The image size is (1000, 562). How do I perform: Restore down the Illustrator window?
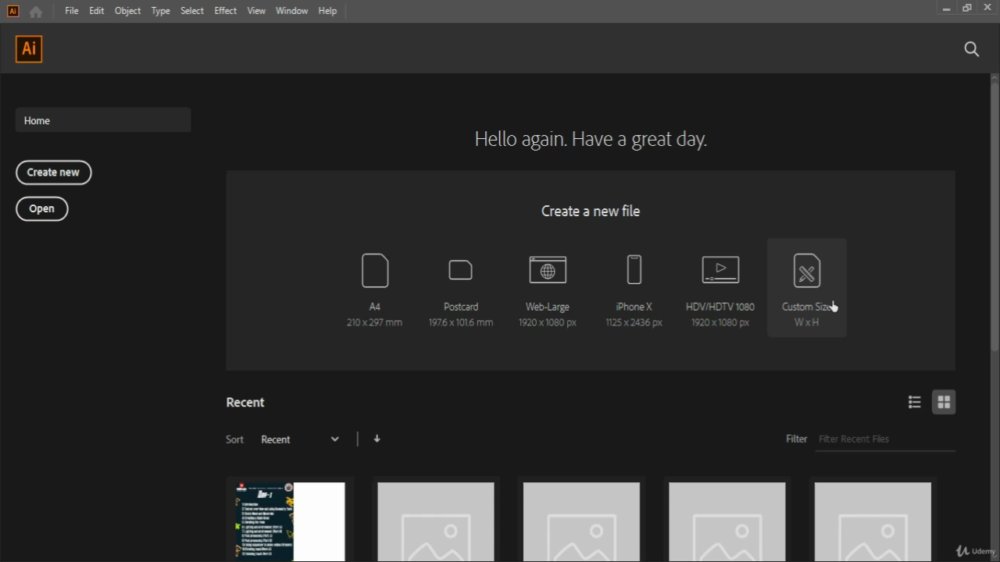coord(967,8)
